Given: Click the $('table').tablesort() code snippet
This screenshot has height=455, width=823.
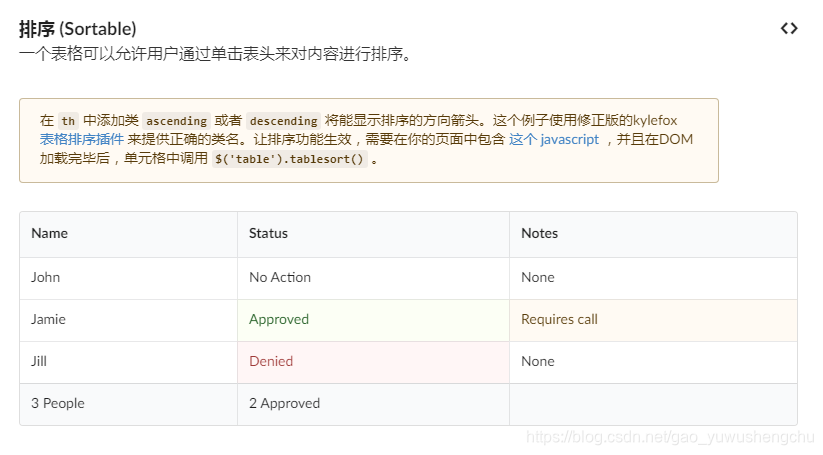Looking at the screenshot, I should pos(289,159).
